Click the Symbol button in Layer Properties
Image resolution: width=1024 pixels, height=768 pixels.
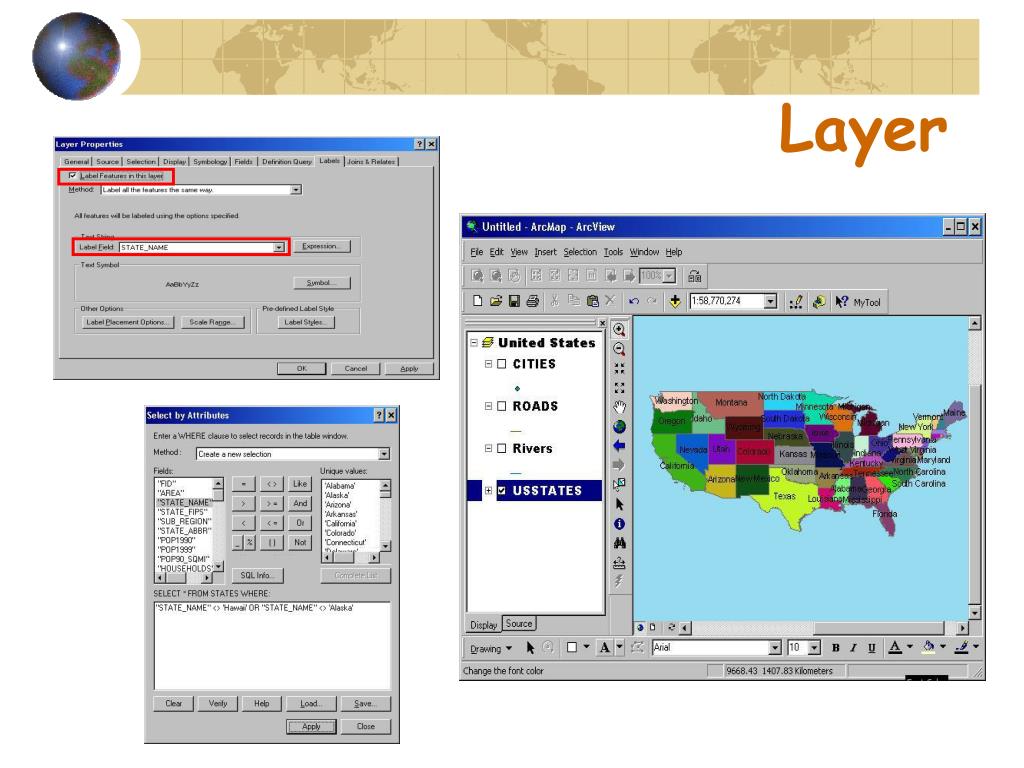tap(321, 283)
